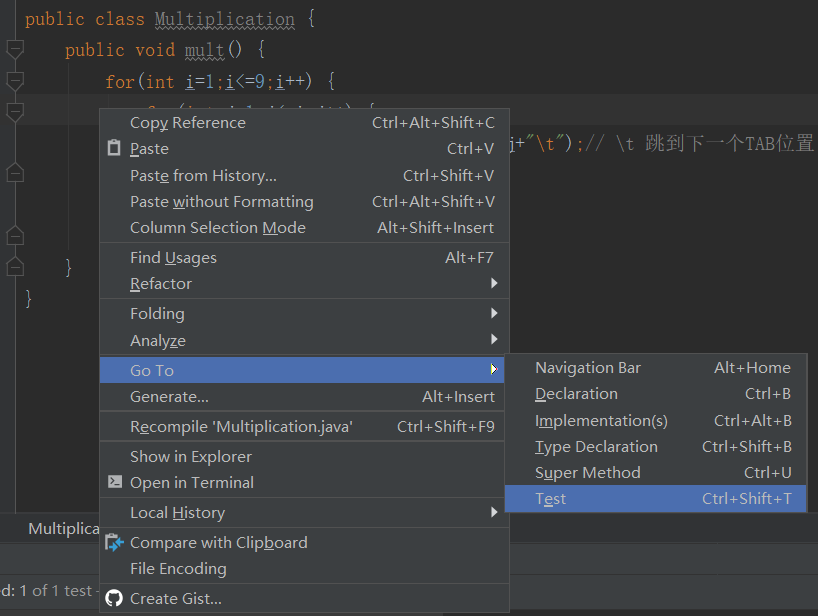Expand the Go To submenu arrow
The width and height of the screenshot is (818, 616).
coord(494,369)
